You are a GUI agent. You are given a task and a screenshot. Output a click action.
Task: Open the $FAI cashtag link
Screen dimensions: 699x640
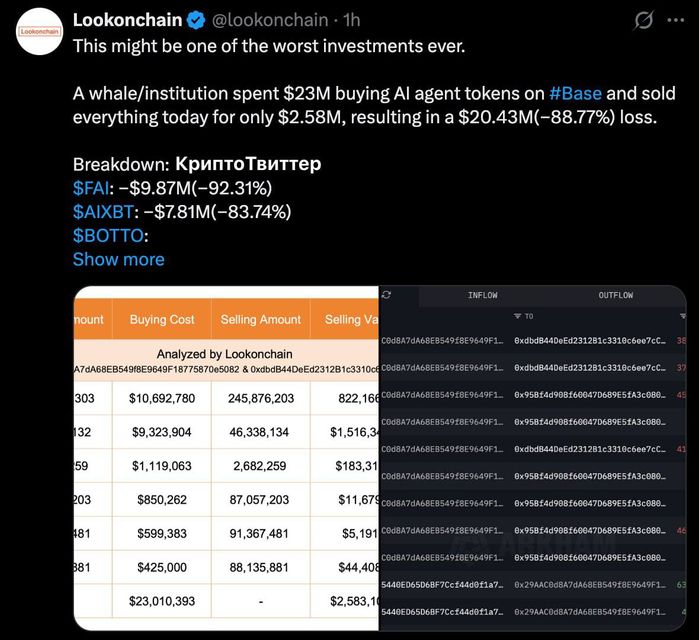(x=93, y=187)
